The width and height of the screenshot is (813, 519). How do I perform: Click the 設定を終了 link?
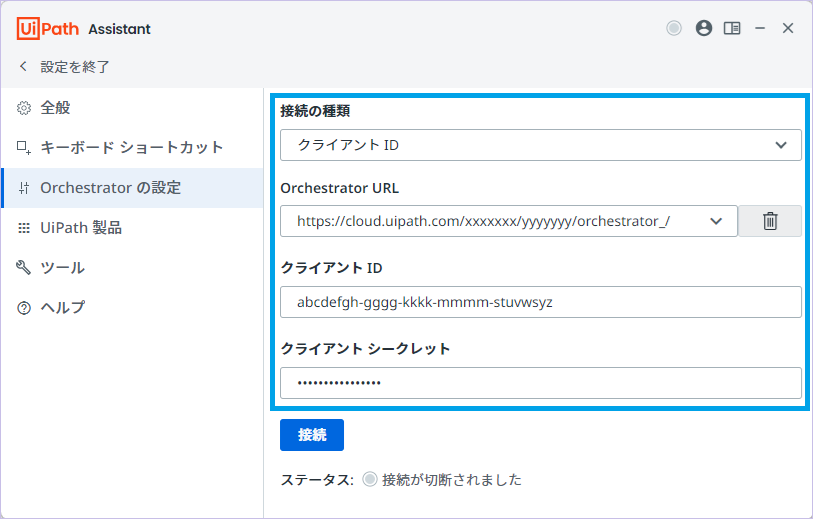75,66
